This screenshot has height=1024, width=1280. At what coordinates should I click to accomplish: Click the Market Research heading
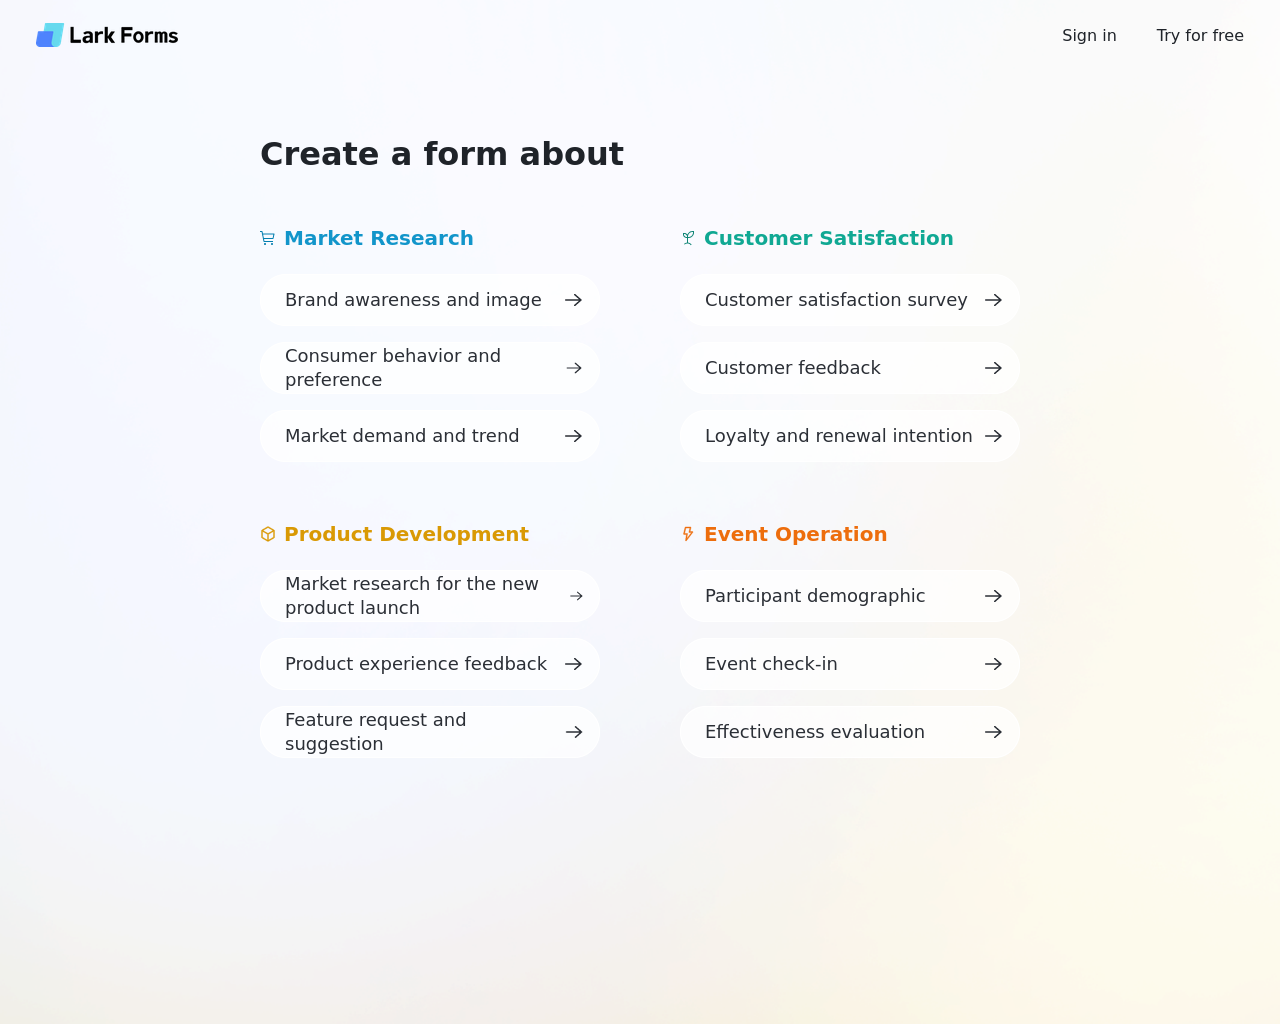(x=379, y=238)
